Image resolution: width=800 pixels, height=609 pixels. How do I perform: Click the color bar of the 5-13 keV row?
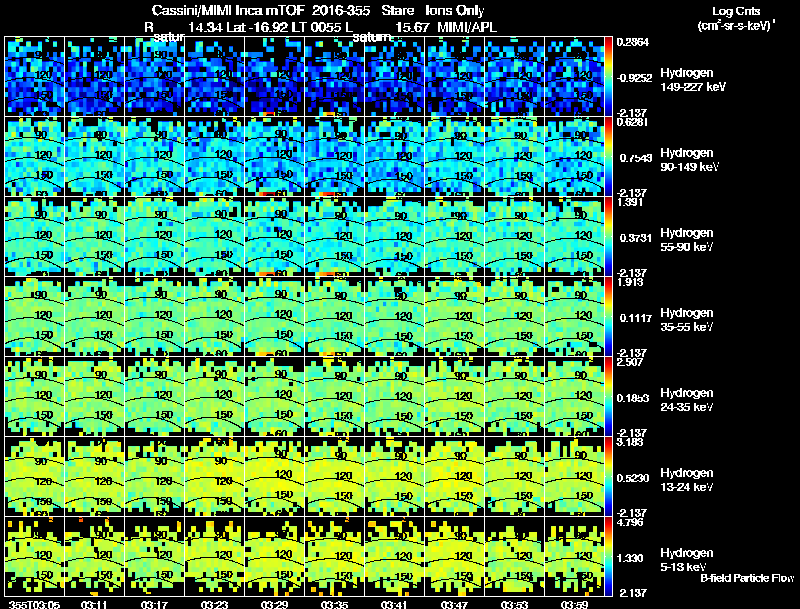click(608, 557)
